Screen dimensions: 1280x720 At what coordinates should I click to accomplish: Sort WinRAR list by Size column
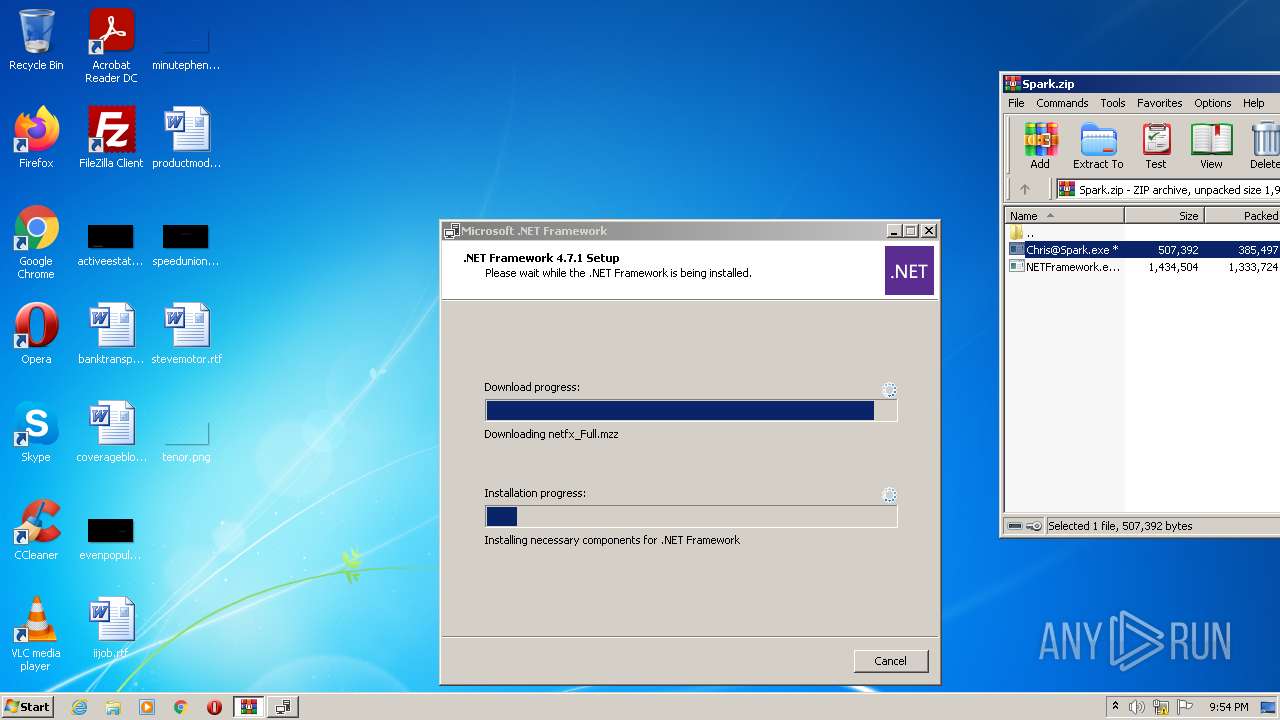click(x=1165, y=215)
